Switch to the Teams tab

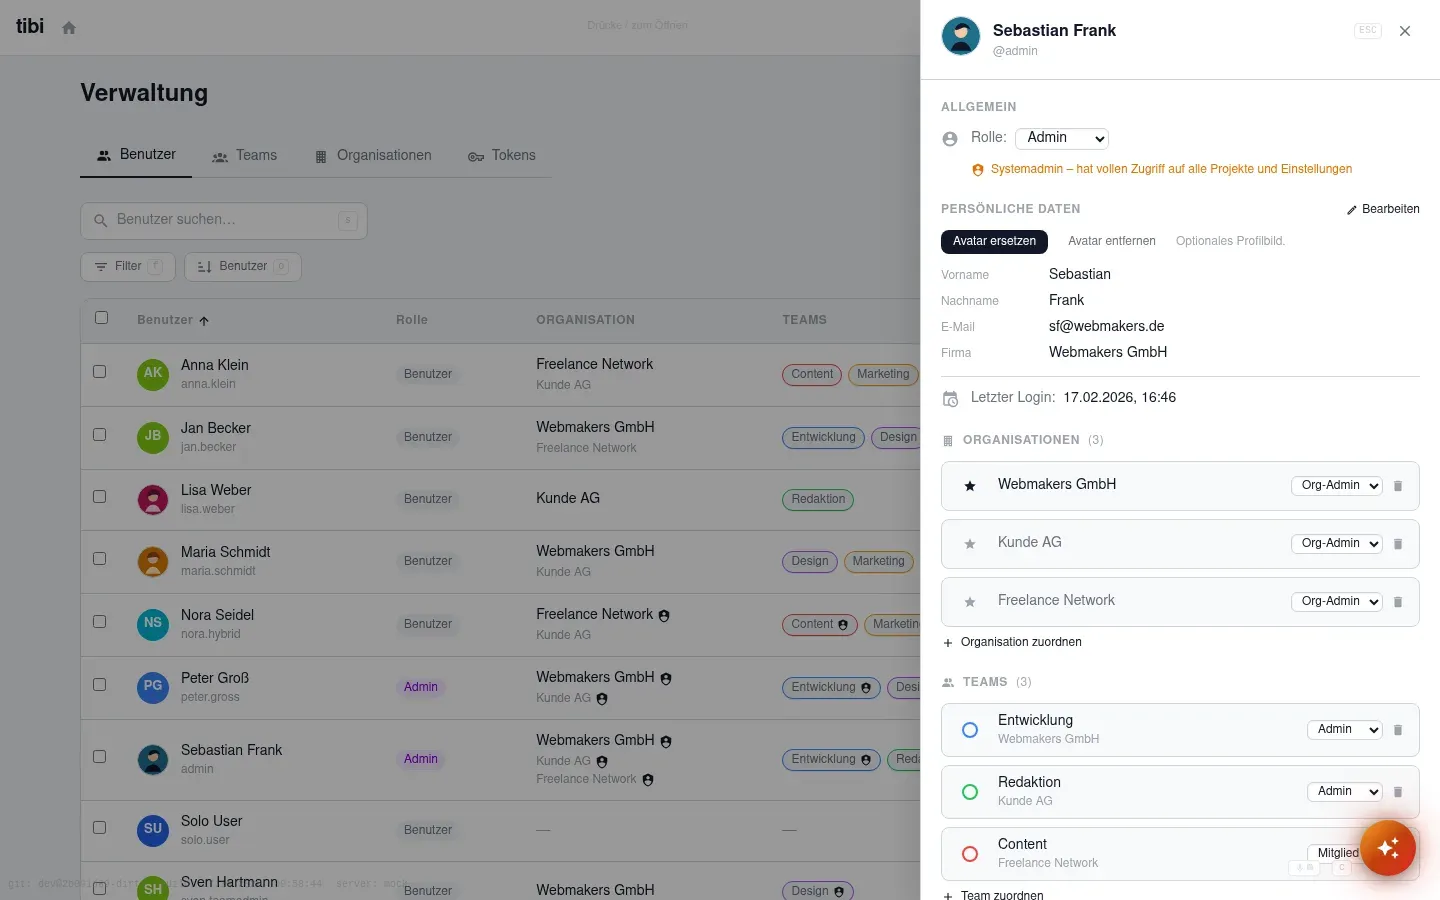pos(245,155)
